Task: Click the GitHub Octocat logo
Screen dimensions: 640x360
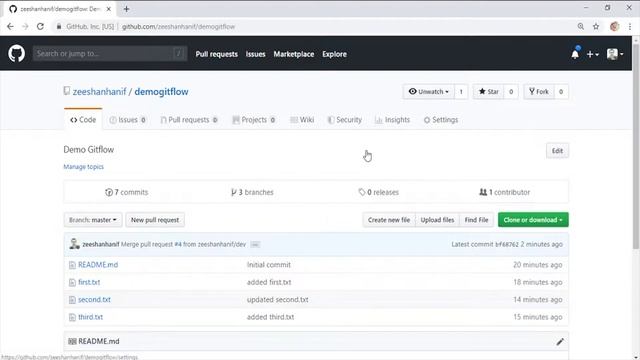Action: click(x=16, y=54)
